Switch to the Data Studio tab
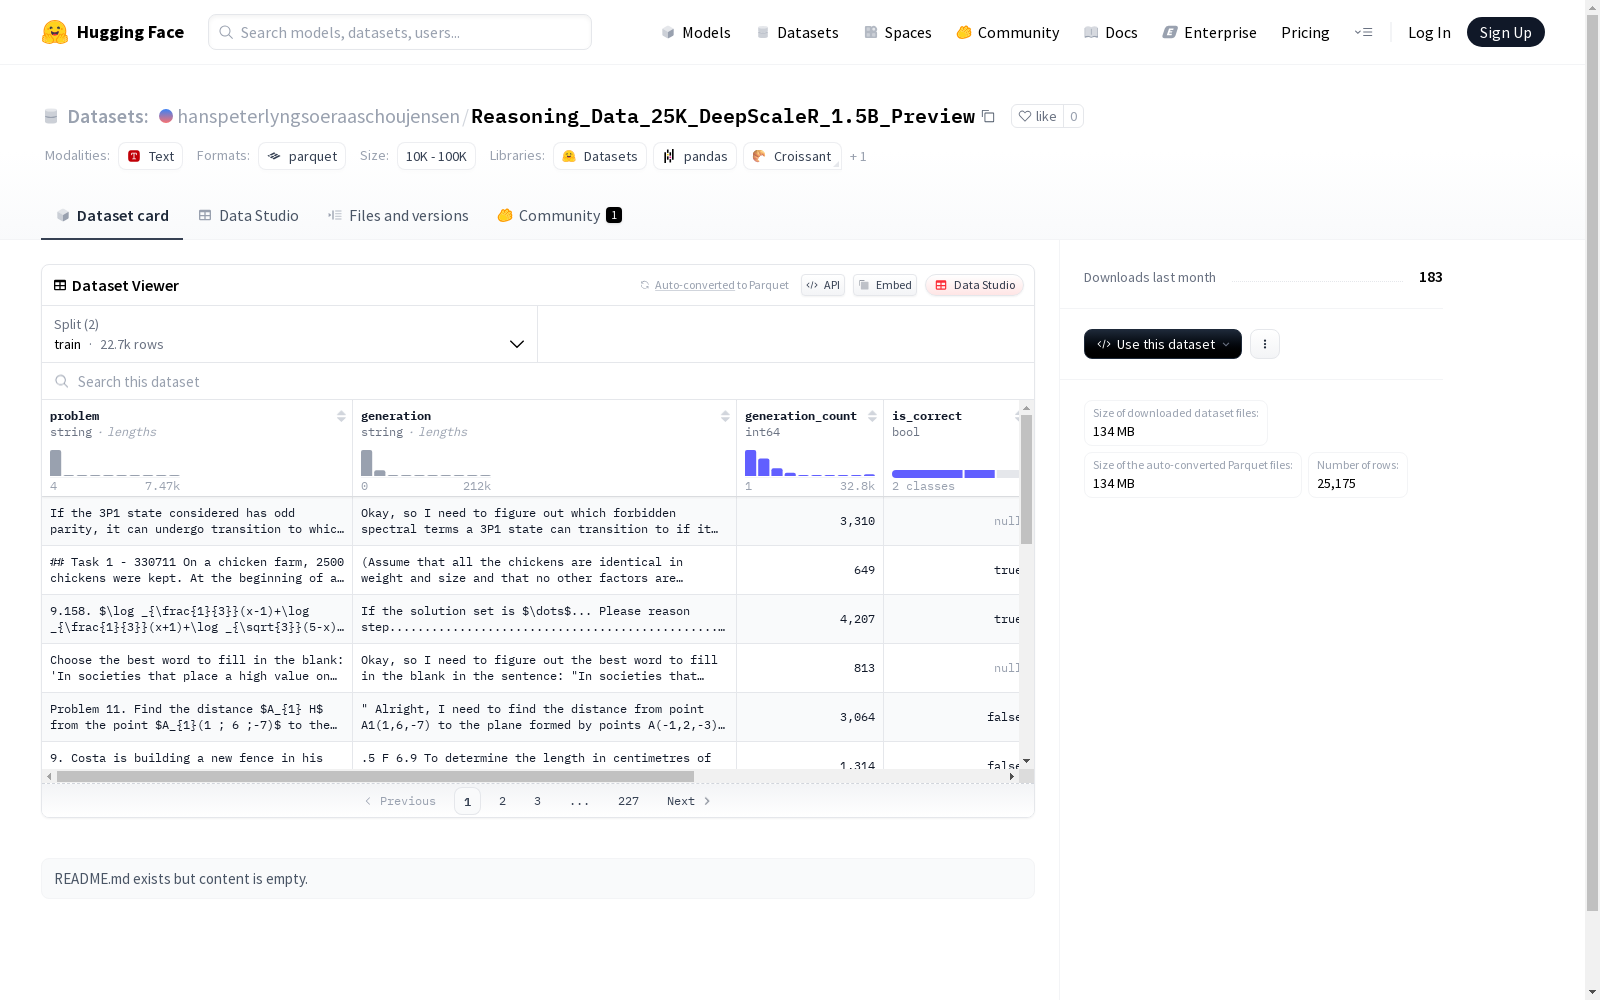This screenshot has height=1000, width=1600. click(x=248, y=215)
